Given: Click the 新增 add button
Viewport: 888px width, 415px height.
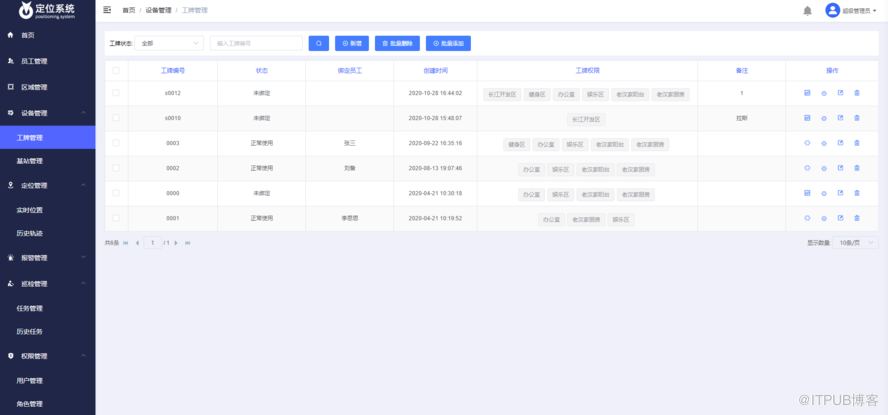Looking at the screenshot, I should tap(352, 44).
